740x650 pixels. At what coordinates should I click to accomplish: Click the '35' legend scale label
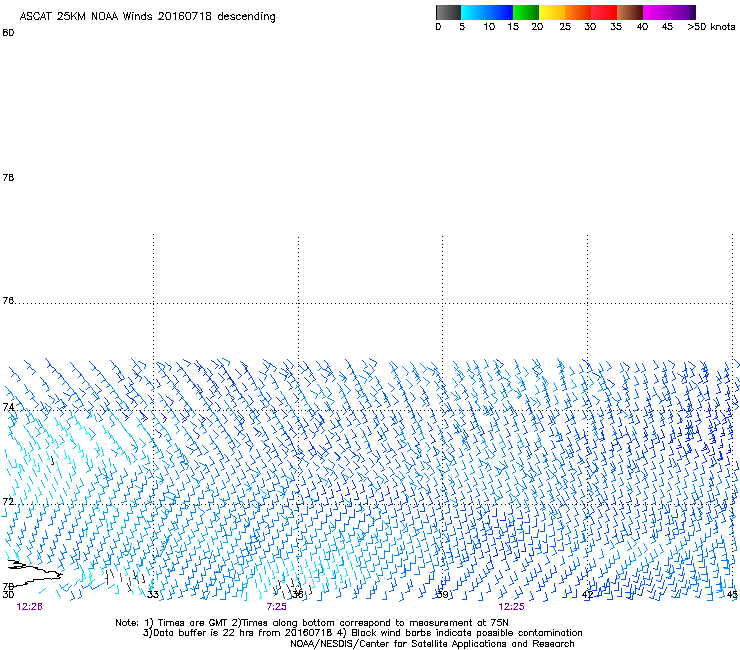[x=616, y=27]
